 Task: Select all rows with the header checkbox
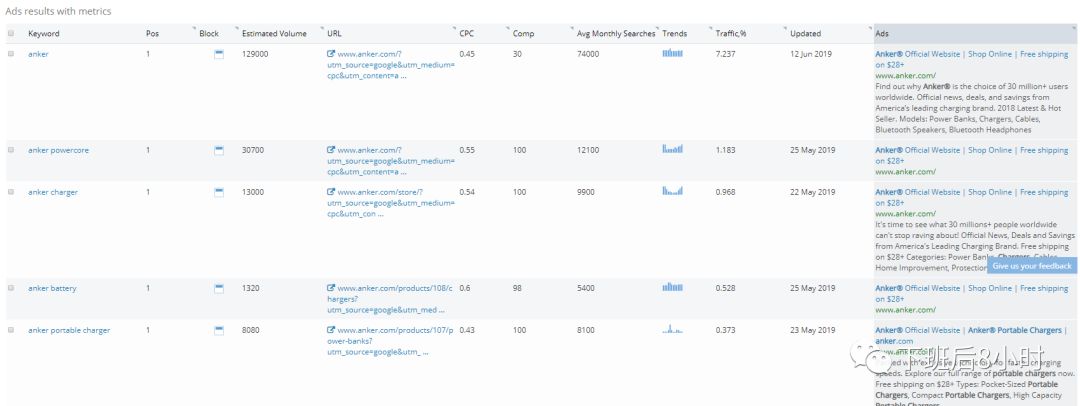10,33
